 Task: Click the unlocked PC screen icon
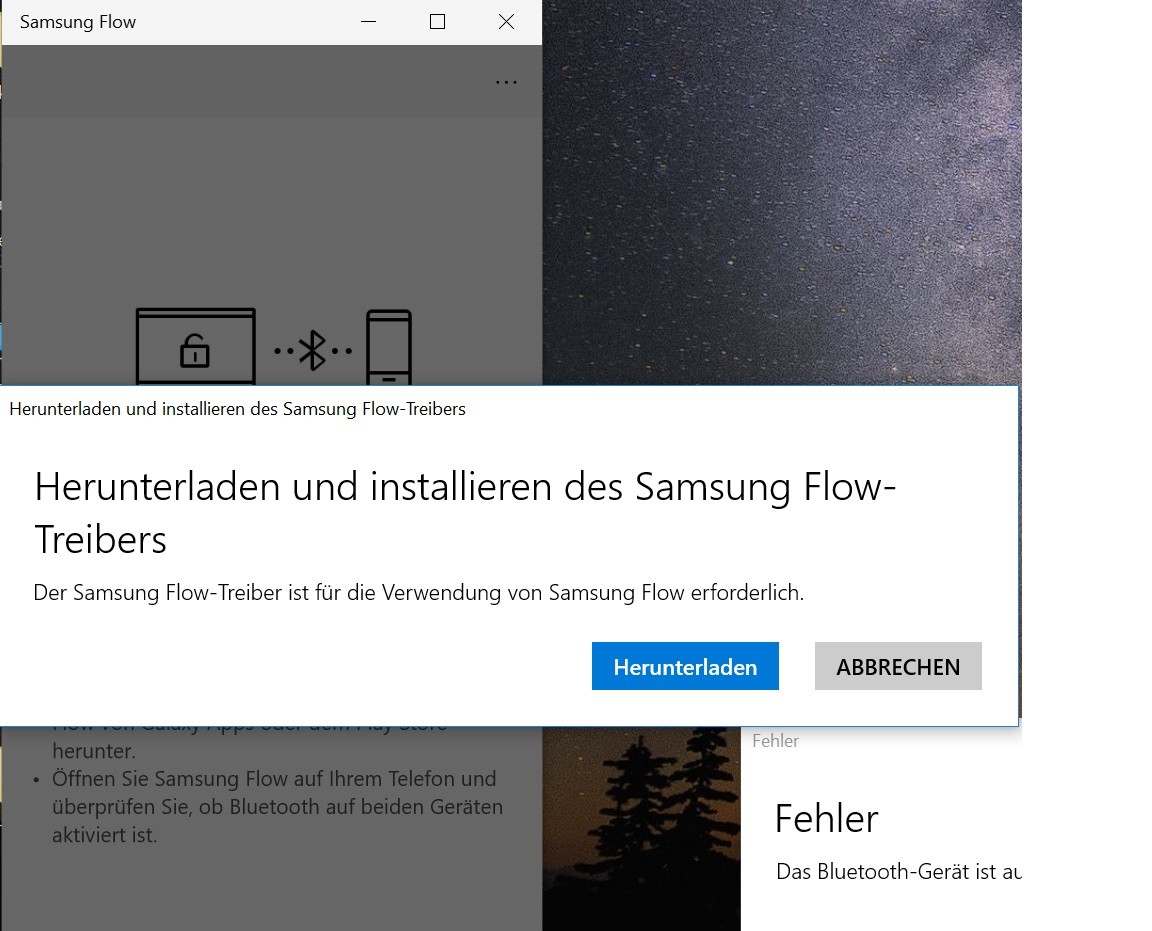pyautogui.click(x=196, y=346)
